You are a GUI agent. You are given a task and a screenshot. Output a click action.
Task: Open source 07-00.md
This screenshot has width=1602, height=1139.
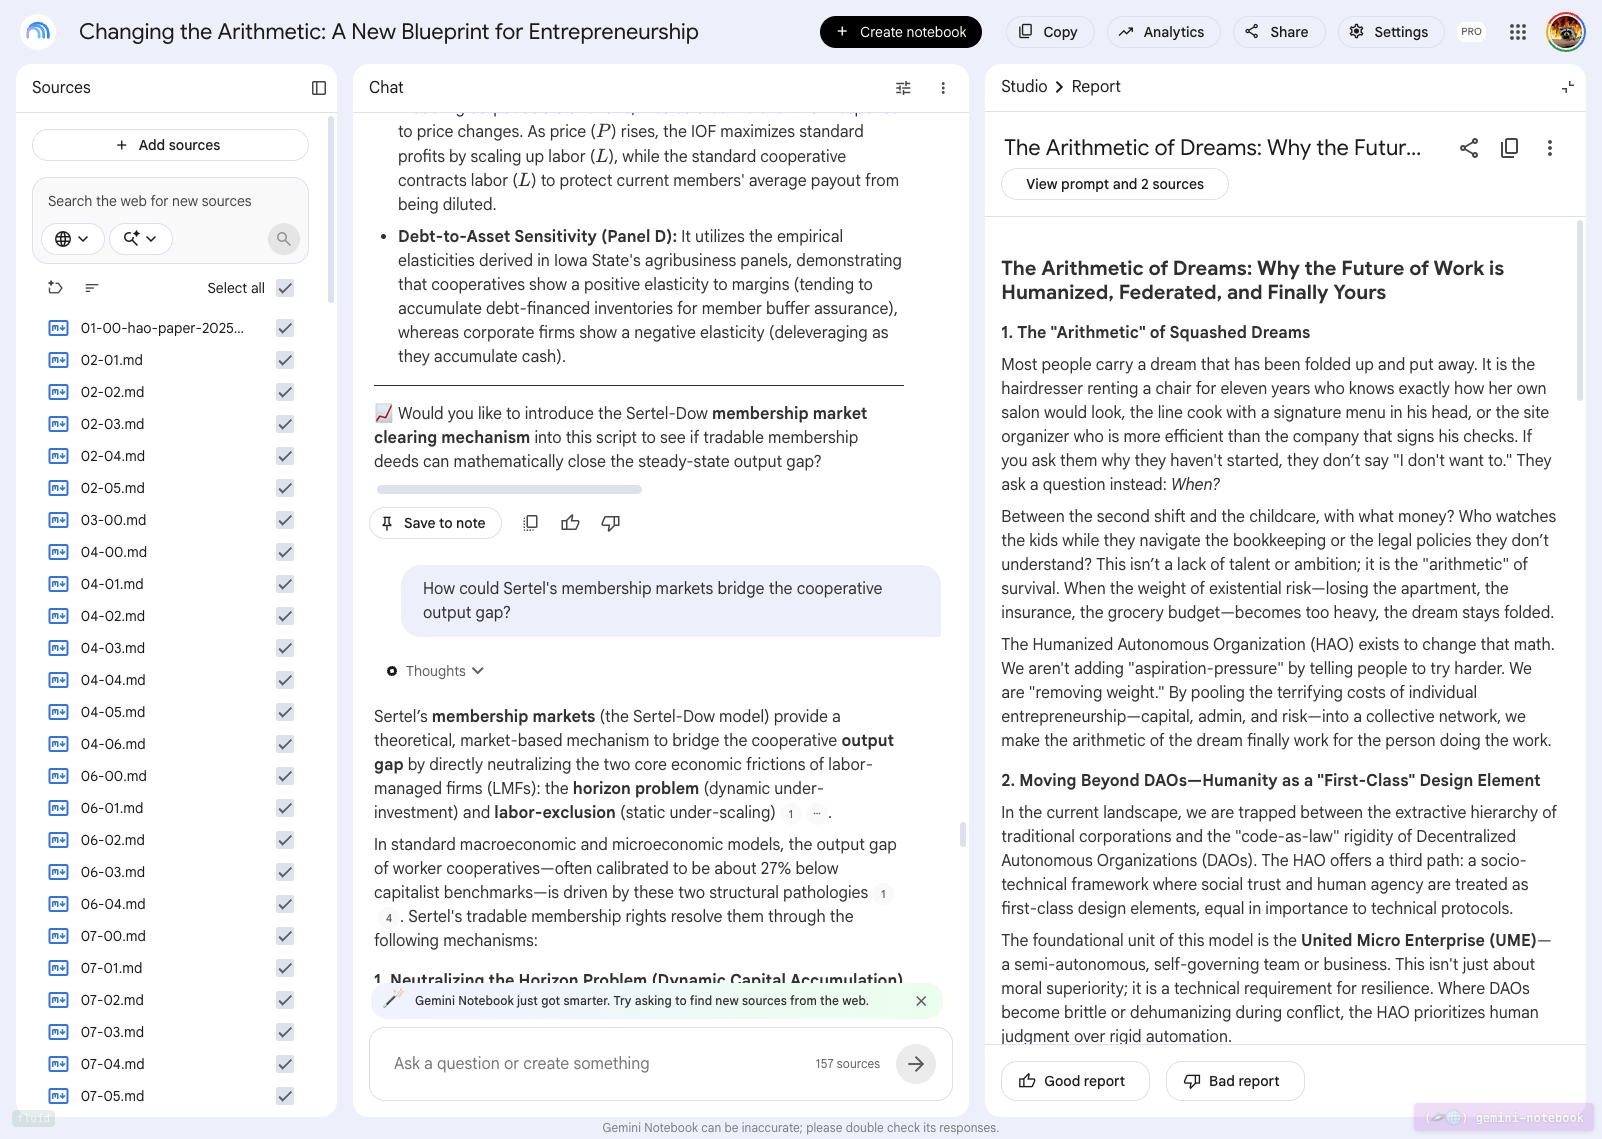click(113, 936)
